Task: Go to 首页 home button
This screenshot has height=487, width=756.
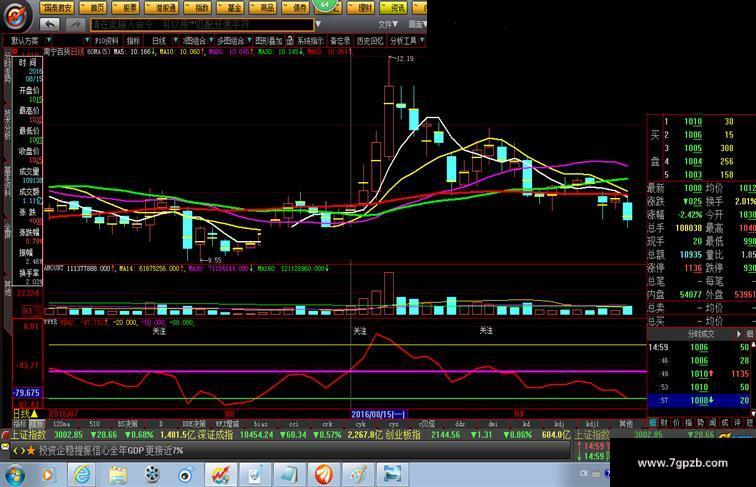Action: pyautogui.click(x=93, y=8)
